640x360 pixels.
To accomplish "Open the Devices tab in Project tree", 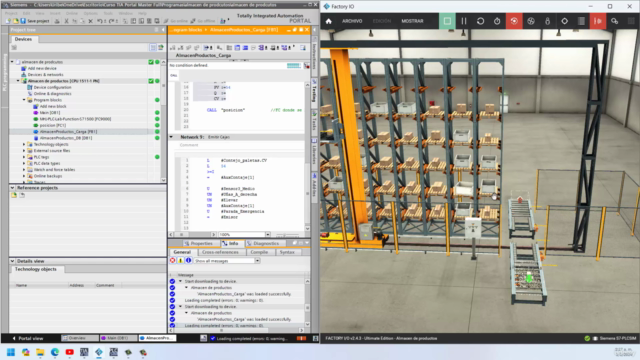I will click(x=23, y=39).
